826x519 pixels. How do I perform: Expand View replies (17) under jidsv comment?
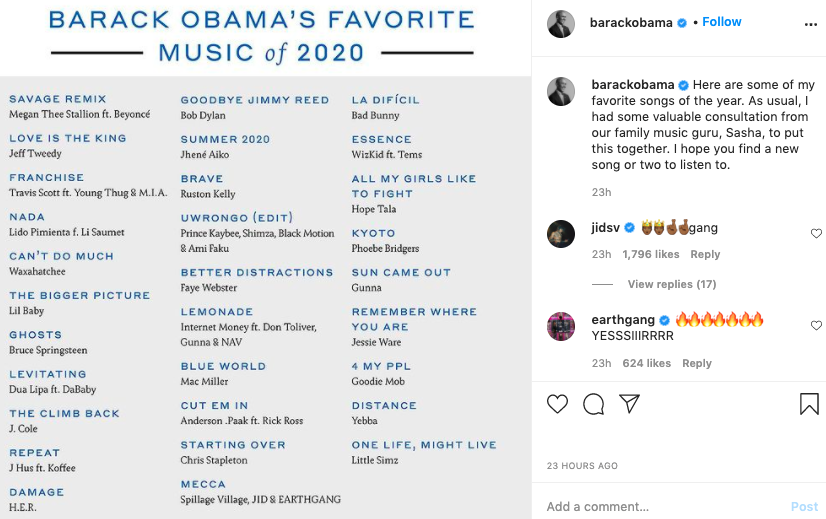672,284
